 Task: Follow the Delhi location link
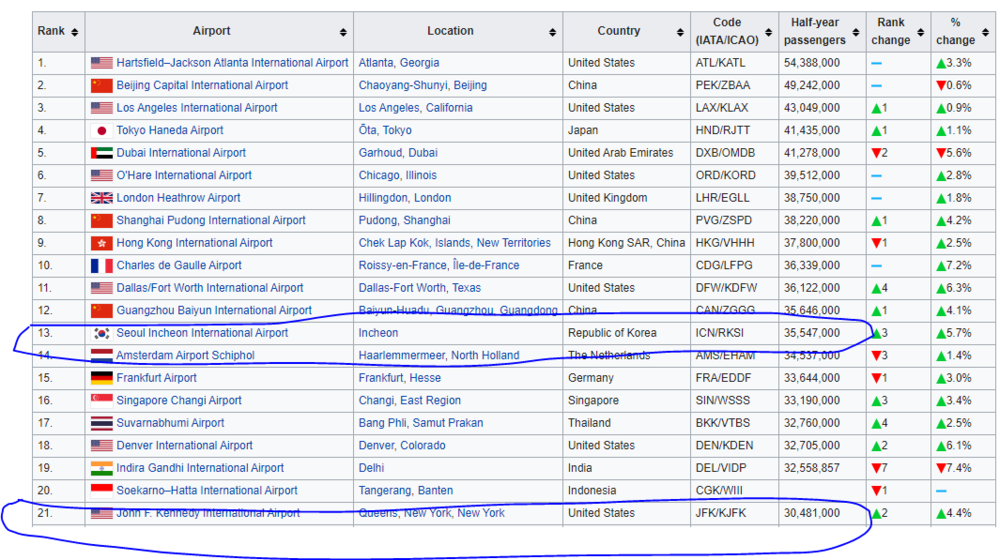click(371, 468)
